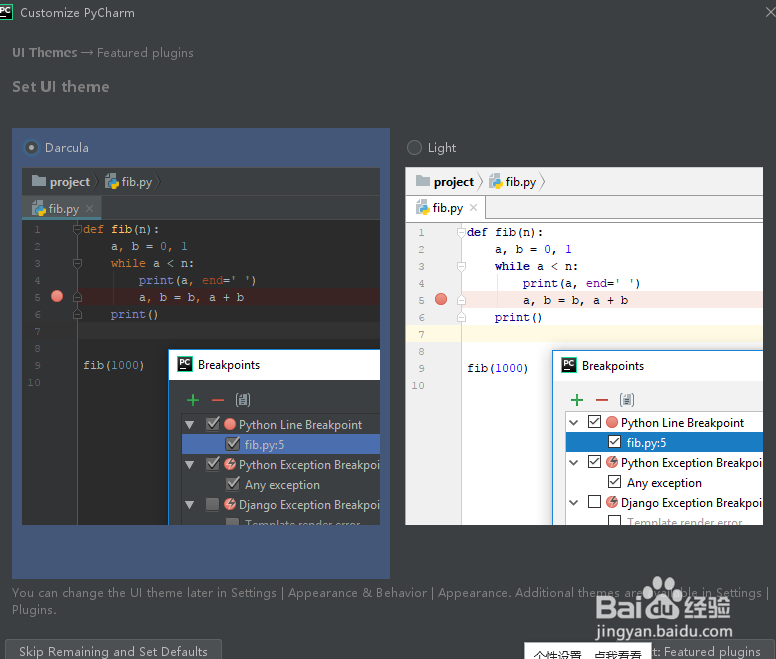Click the green add breakpoint plus in Darcula preview
The height and width of the screenshot is (659, 776).
pos(193,400)
